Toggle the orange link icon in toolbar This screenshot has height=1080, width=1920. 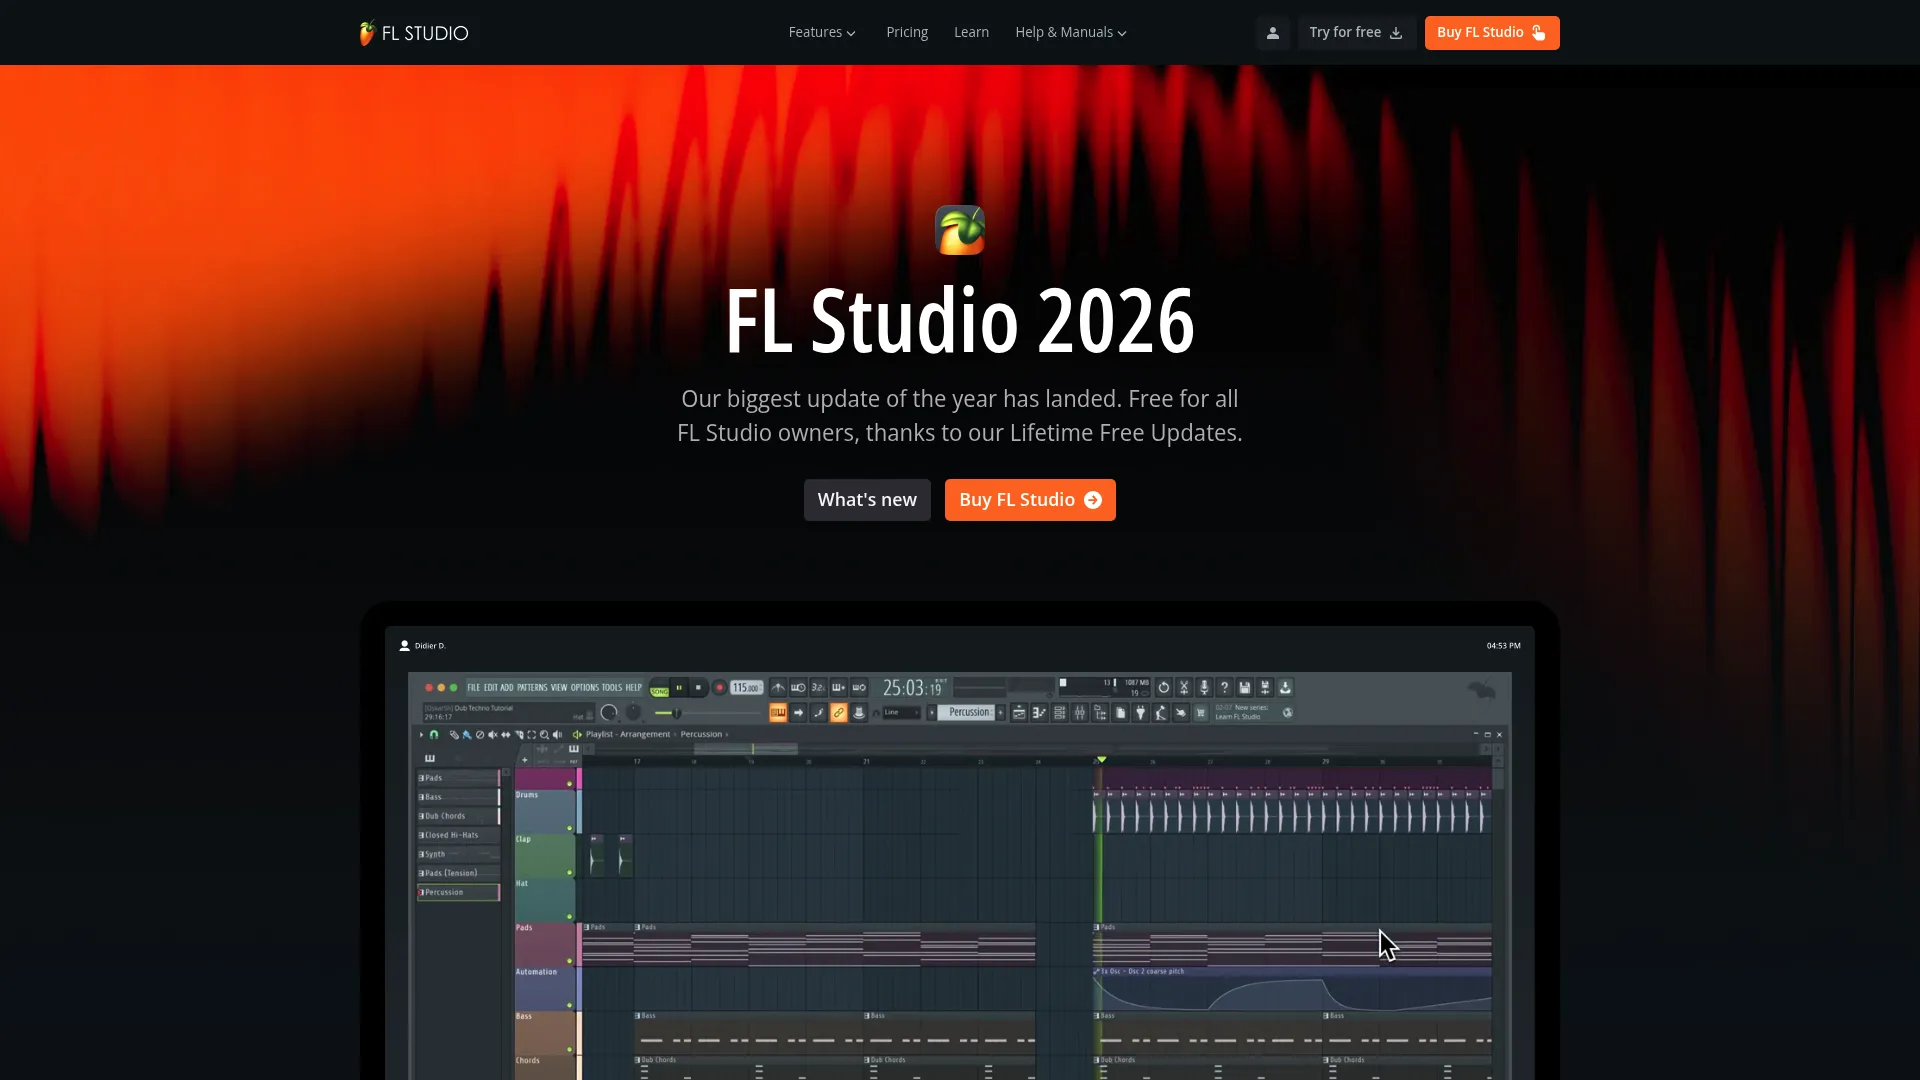tap(839, 713)
